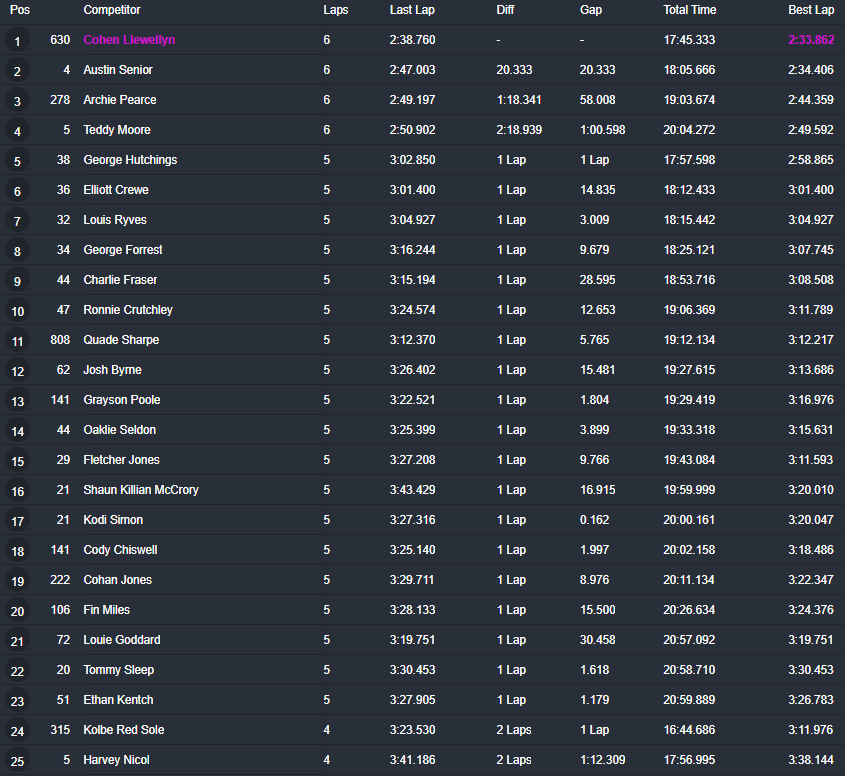Click the position 16 circle badge

(x=17, y=491)
